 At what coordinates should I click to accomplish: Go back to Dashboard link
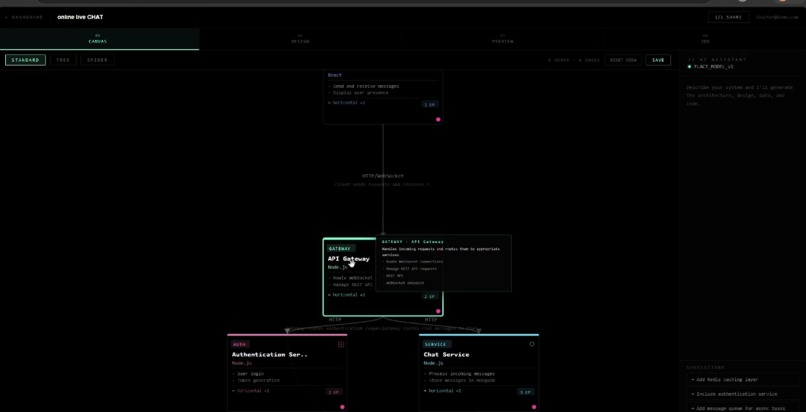[x=24, y=17]
